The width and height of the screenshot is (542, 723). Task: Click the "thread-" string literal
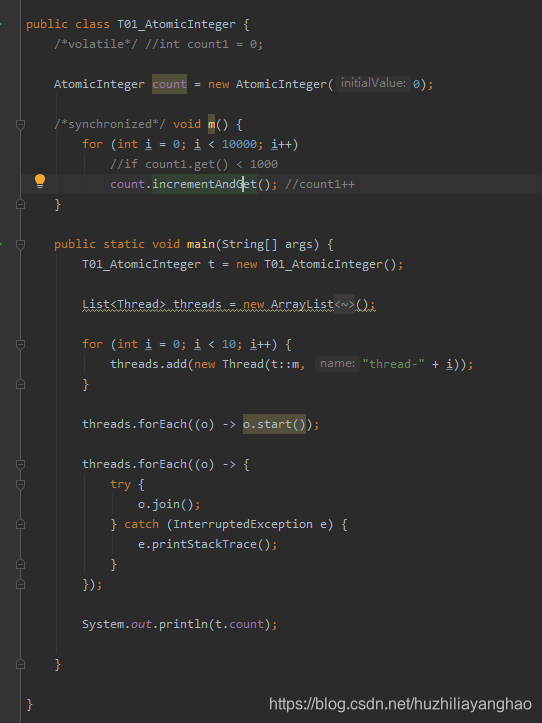393,364
